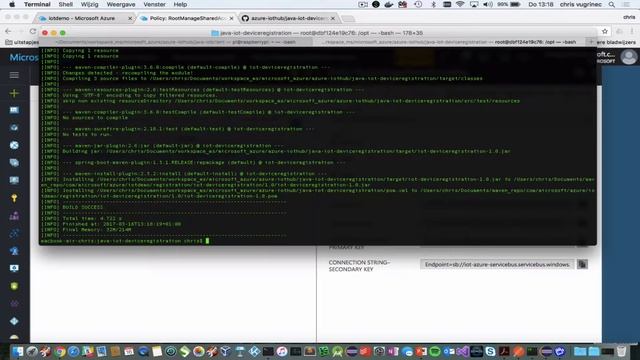
Task: Click the chris vugrinec user menu
Action: 580,4
